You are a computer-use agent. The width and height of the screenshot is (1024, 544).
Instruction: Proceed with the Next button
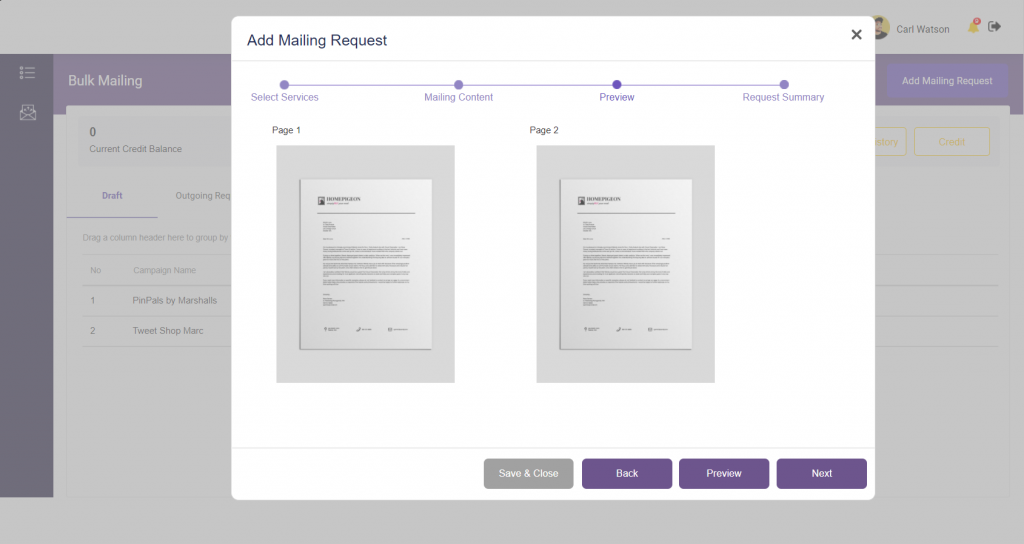tap(821, 473)
